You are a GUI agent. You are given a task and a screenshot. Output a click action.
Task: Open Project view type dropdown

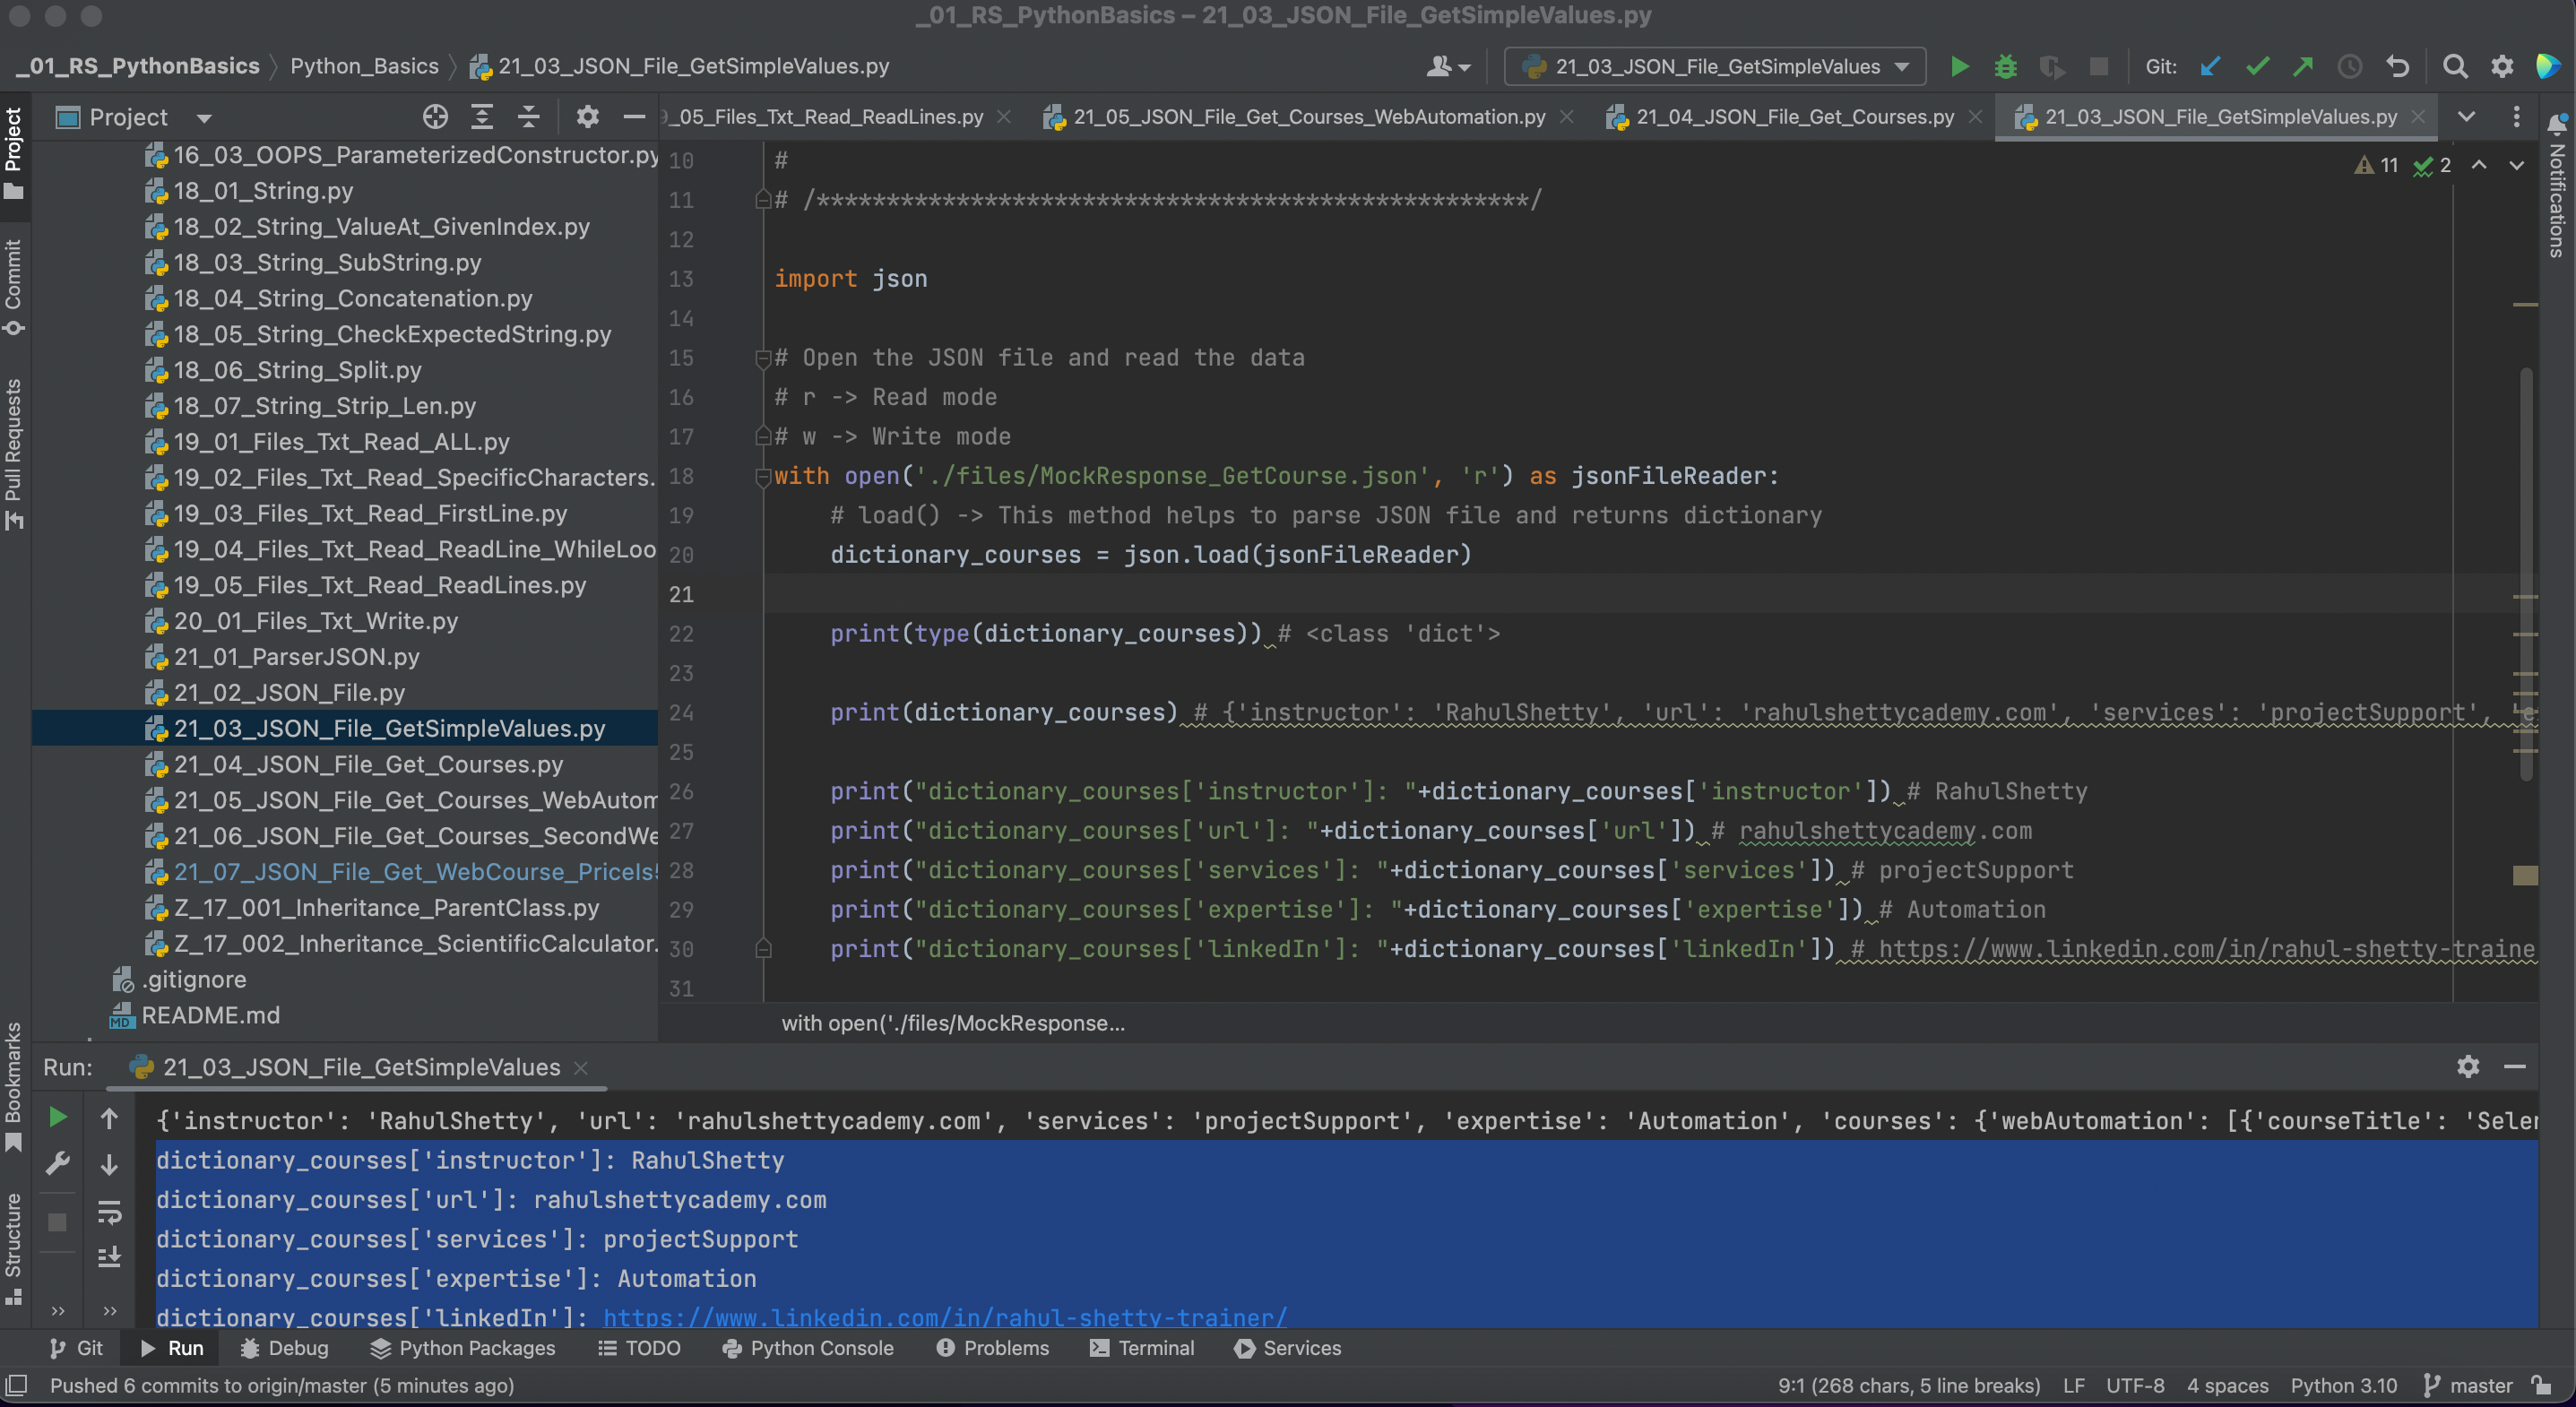point(204,118)
